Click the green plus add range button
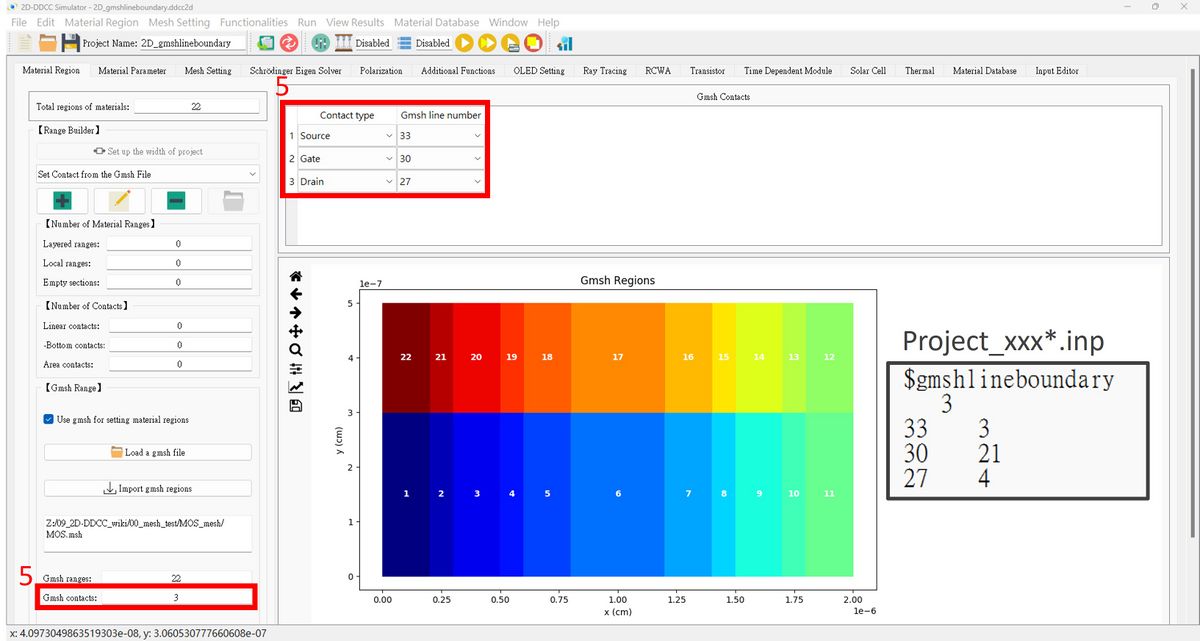The height and width of the screenshot is (641, 1200). 62,200
